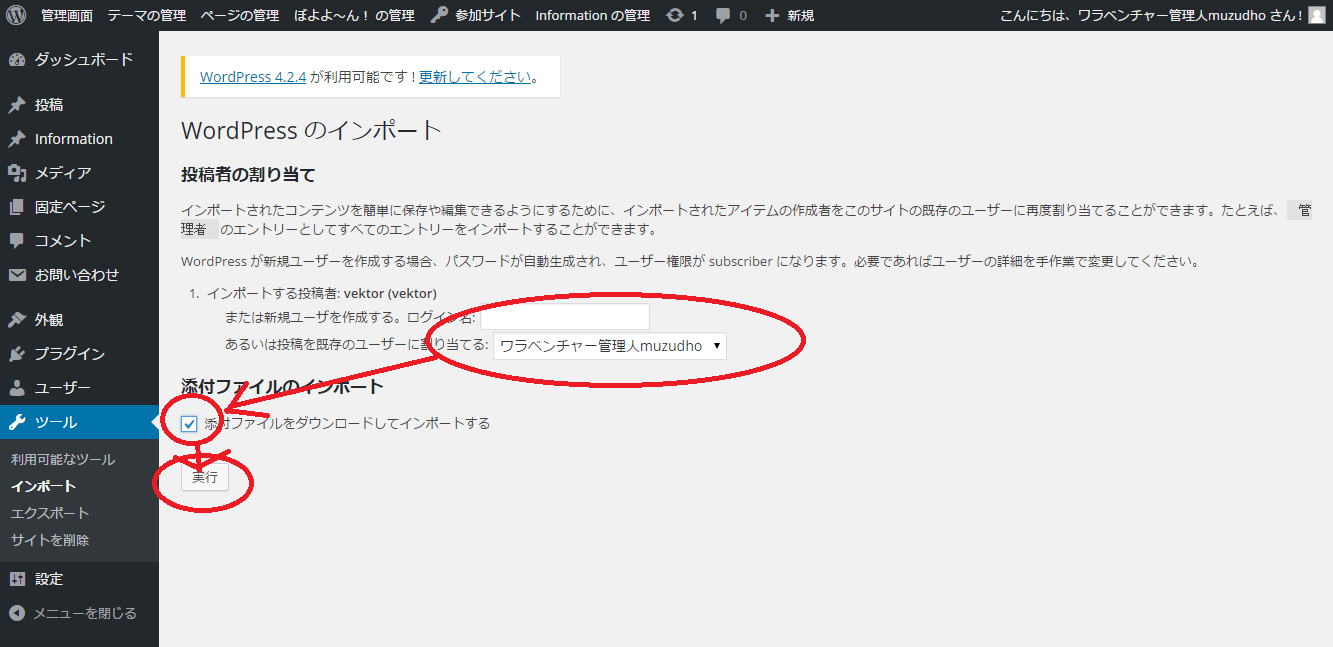Image resolution: width=1333 pixels, height=647 pixels.
Task: Click the お問い合わせ envelope icon
Action: [x=16, y=275]
